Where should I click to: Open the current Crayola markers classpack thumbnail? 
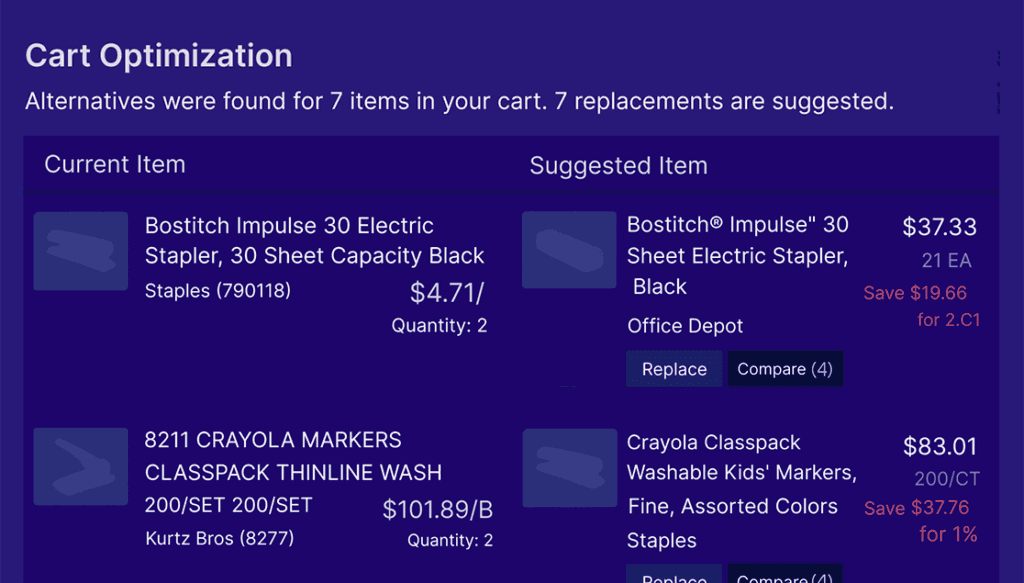tap(81, 465)
